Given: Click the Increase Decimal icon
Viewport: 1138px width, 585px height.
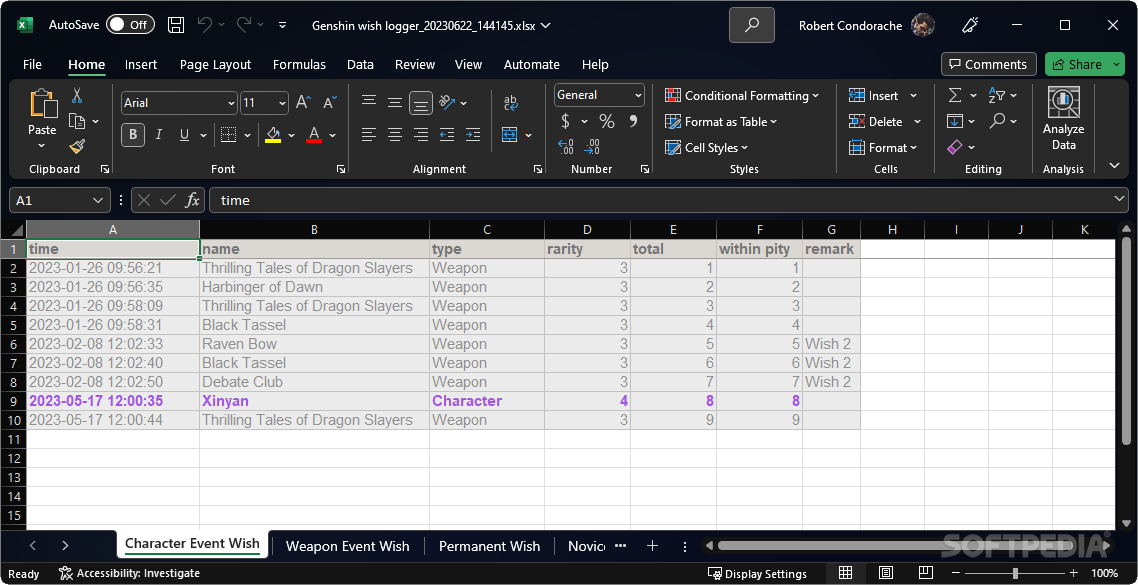Looking at the screenshot, I should pyautogui.click(x=566, y=147).
